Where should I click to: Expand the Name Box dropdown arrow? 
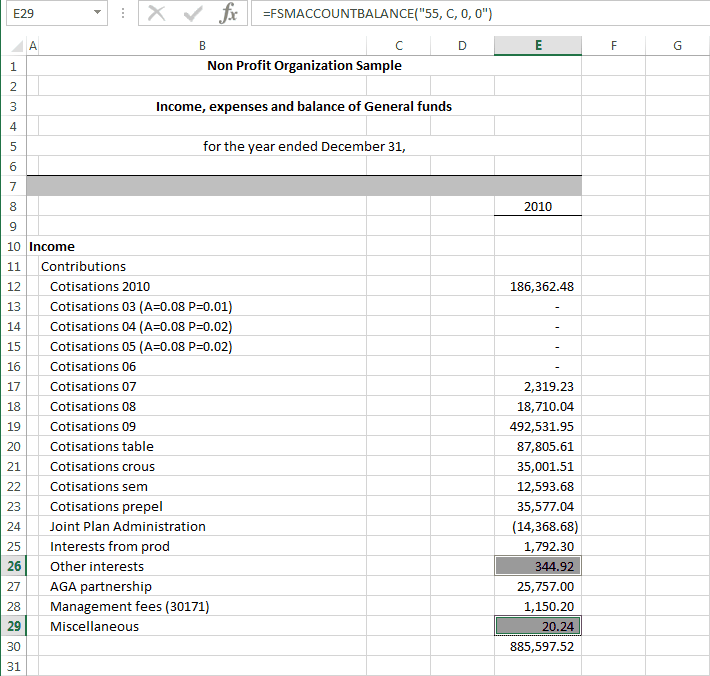pyautogui.click(x=97, y=13)
